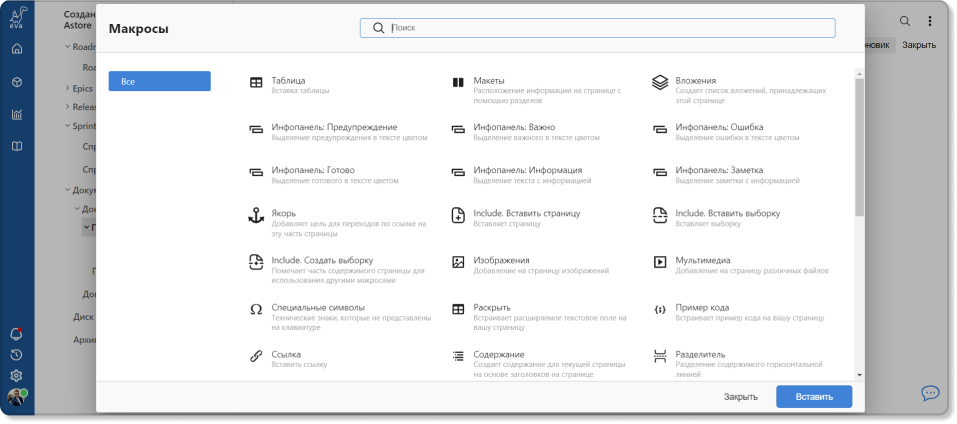Select Инфопанель: Предупреждение icon
Screen dimensions: 957x424
pos(256,129)
